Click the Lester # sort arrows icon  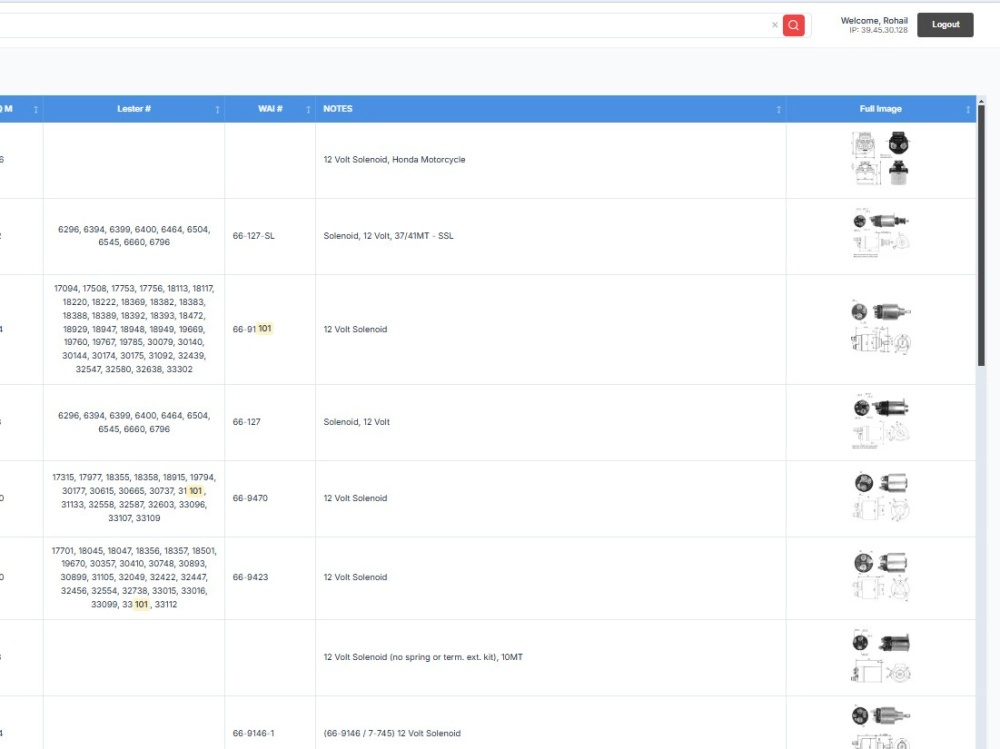click(217, 110)
